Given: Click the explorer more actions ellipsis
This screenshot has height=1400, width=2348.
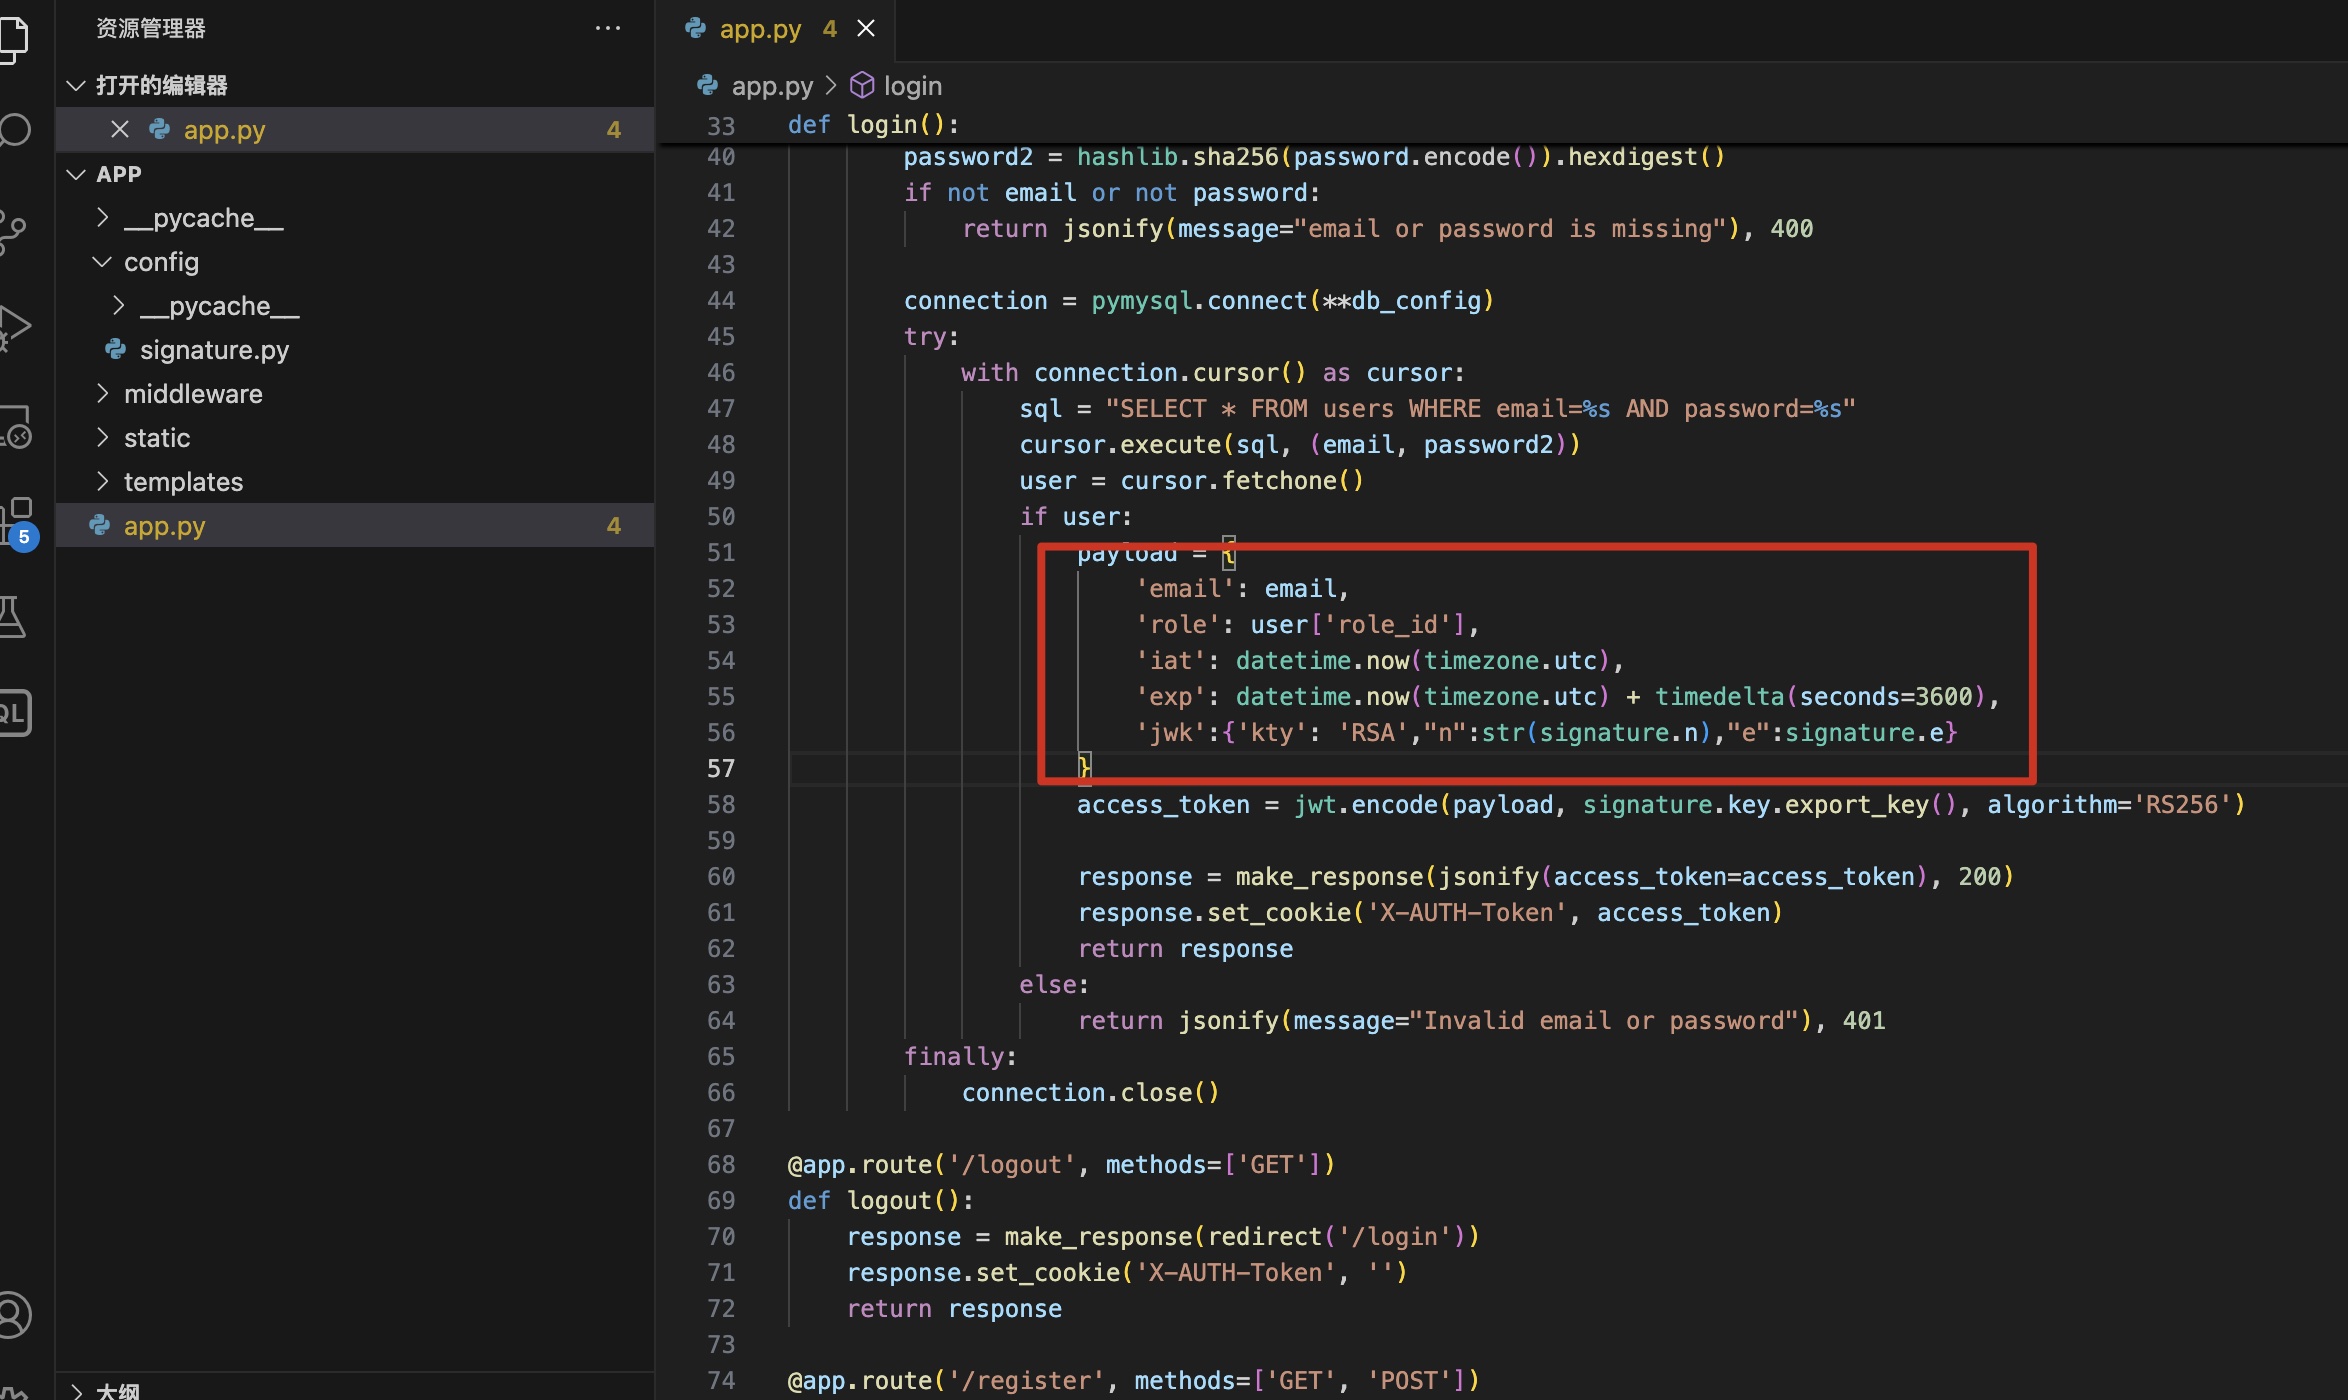Looking at the screenshot, I should click(607, 28).
